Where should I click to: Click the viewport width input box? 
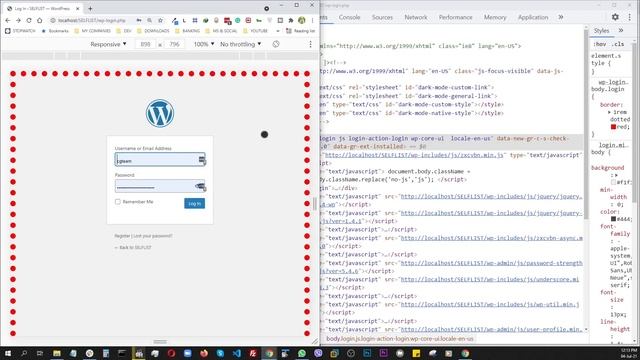point(145,44)
